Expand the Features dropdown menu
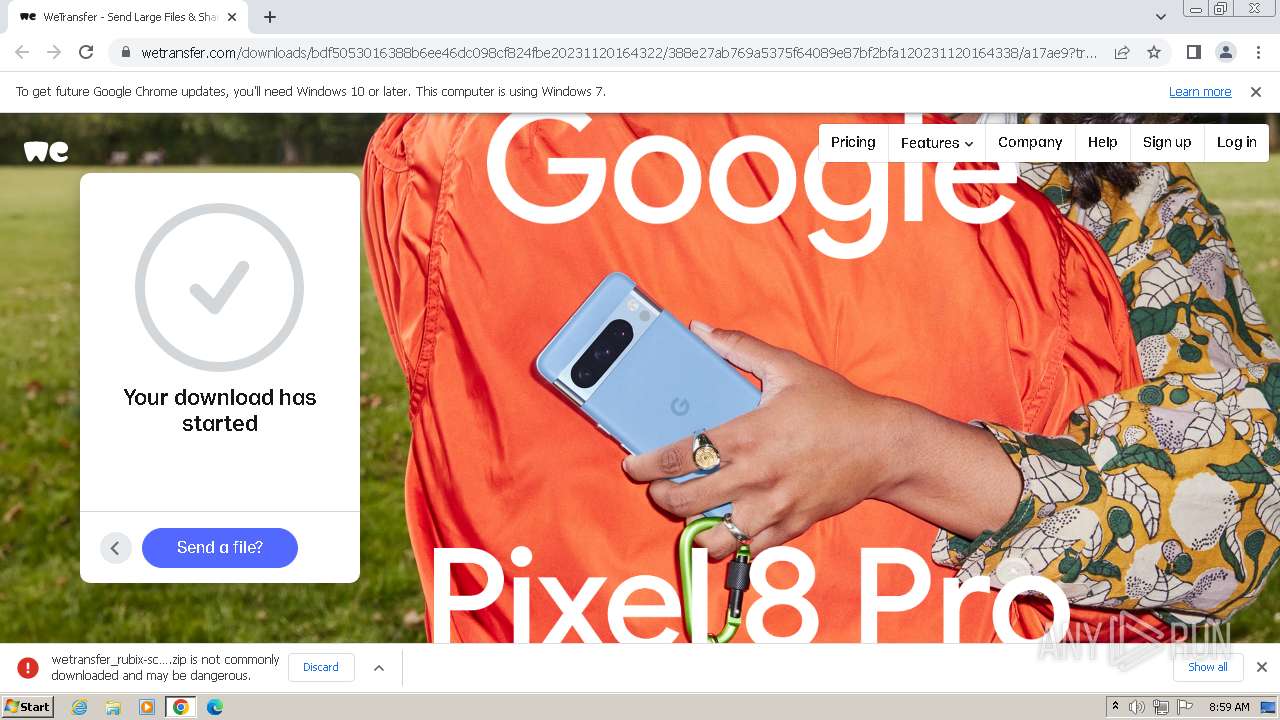 [936, 143]
